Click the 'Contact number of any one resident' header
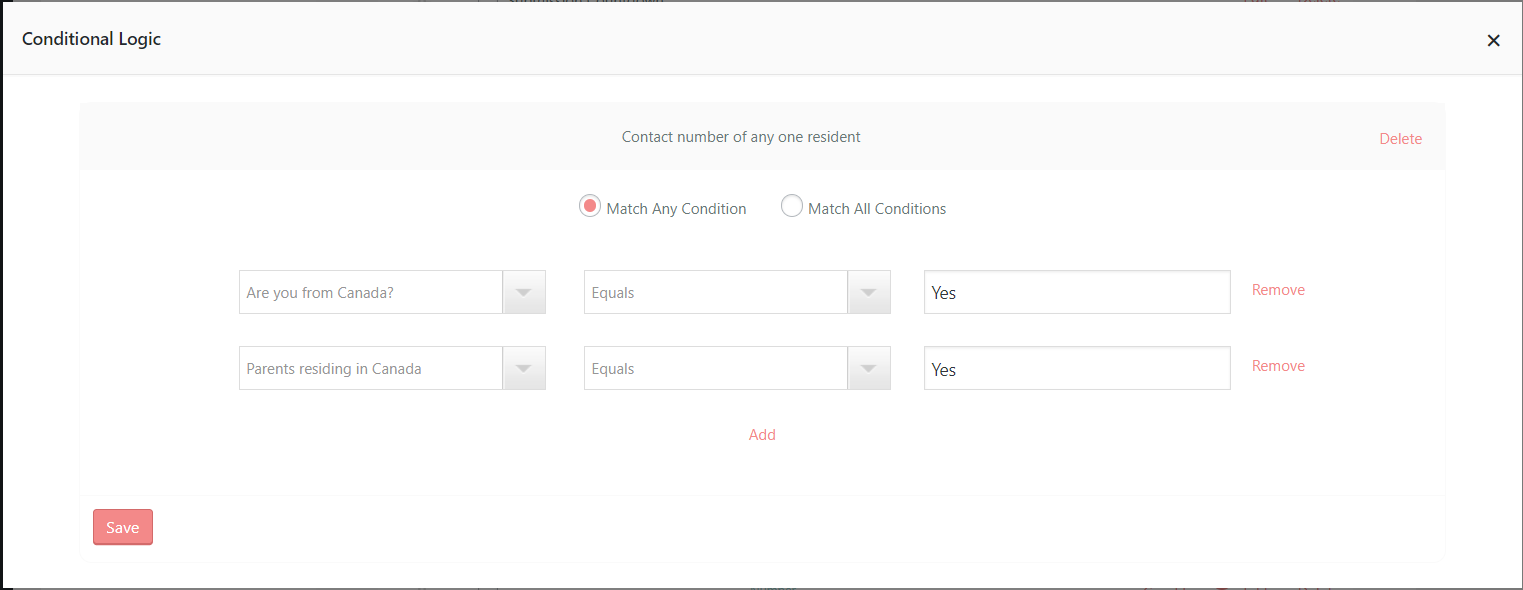The width and height of the screenshot is (1523, 590). click(740, 136)
